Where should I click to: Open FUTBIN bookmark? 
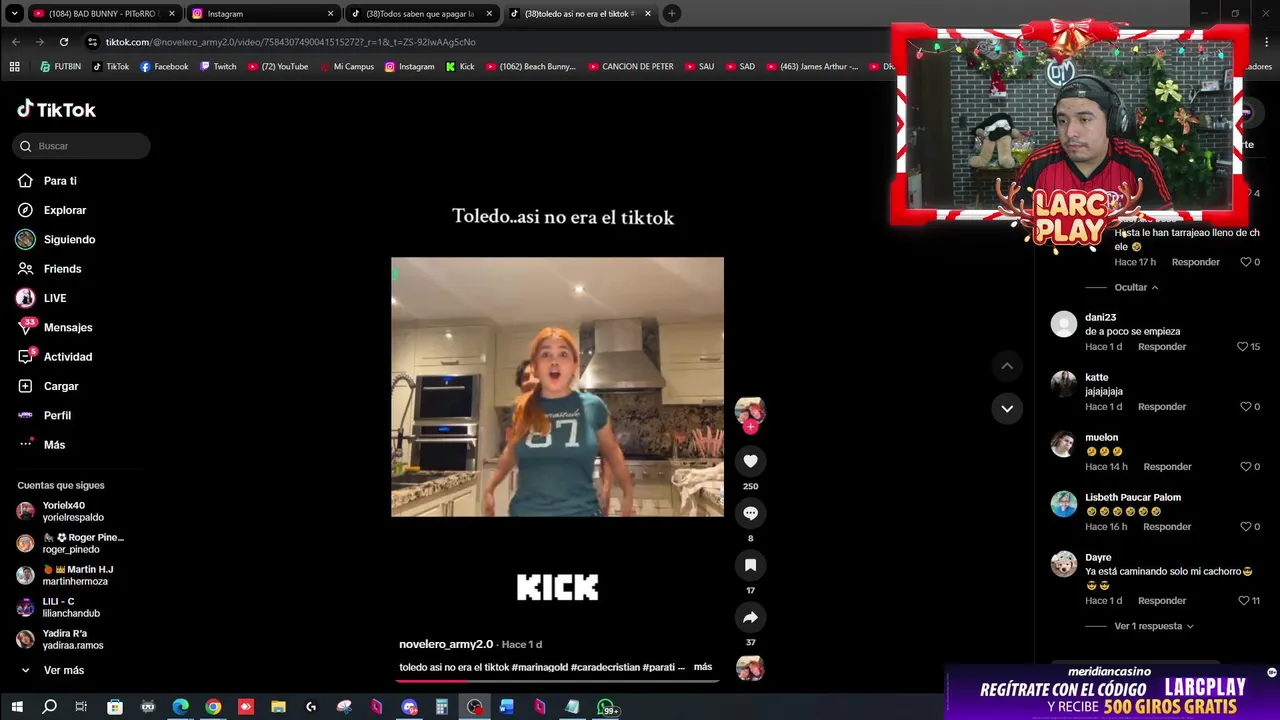click(x=60, y=67)
